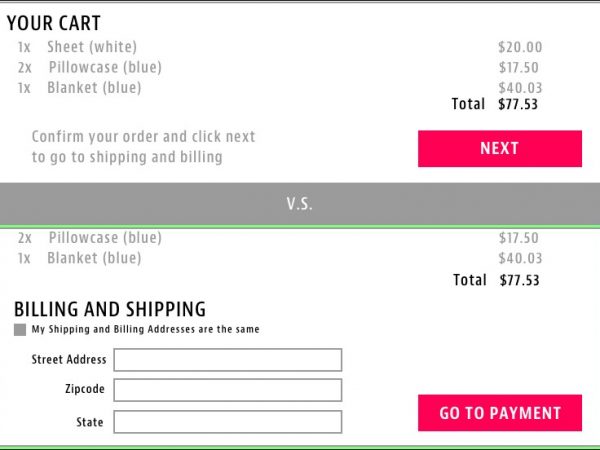Select the Sheet (white) cart item
The width and height of the screenshot is (600, 450).
pos(92,47)
